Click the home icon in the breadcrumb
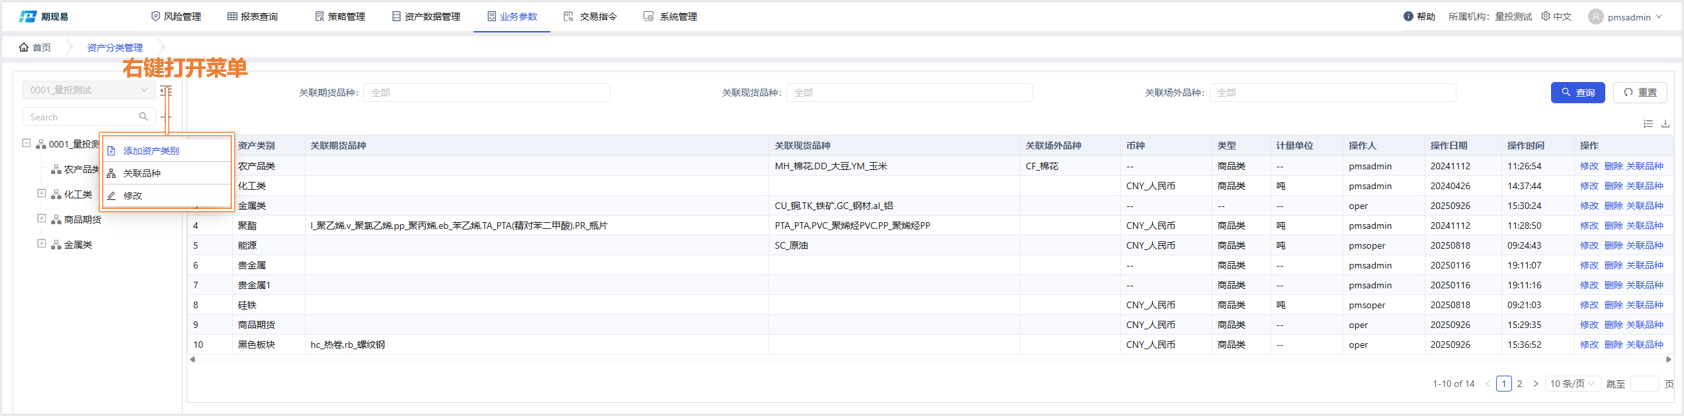1684x416 pixels. 24,47
